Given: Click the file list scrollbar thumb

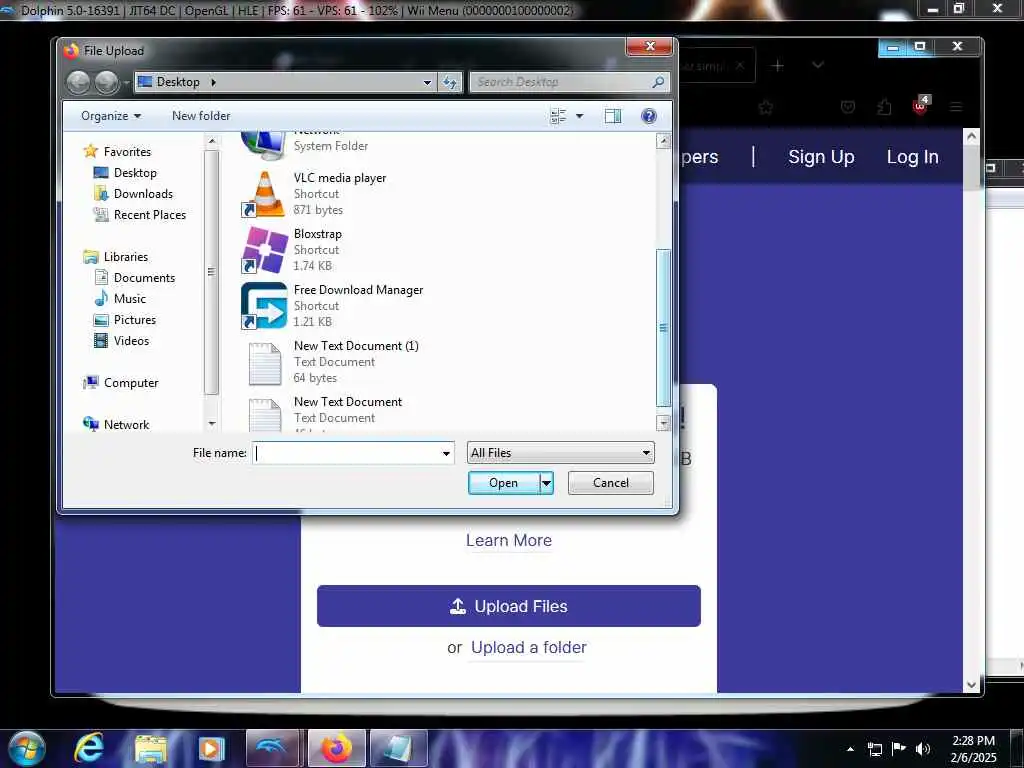Looking at the screenshot, I should click(663, 328).
